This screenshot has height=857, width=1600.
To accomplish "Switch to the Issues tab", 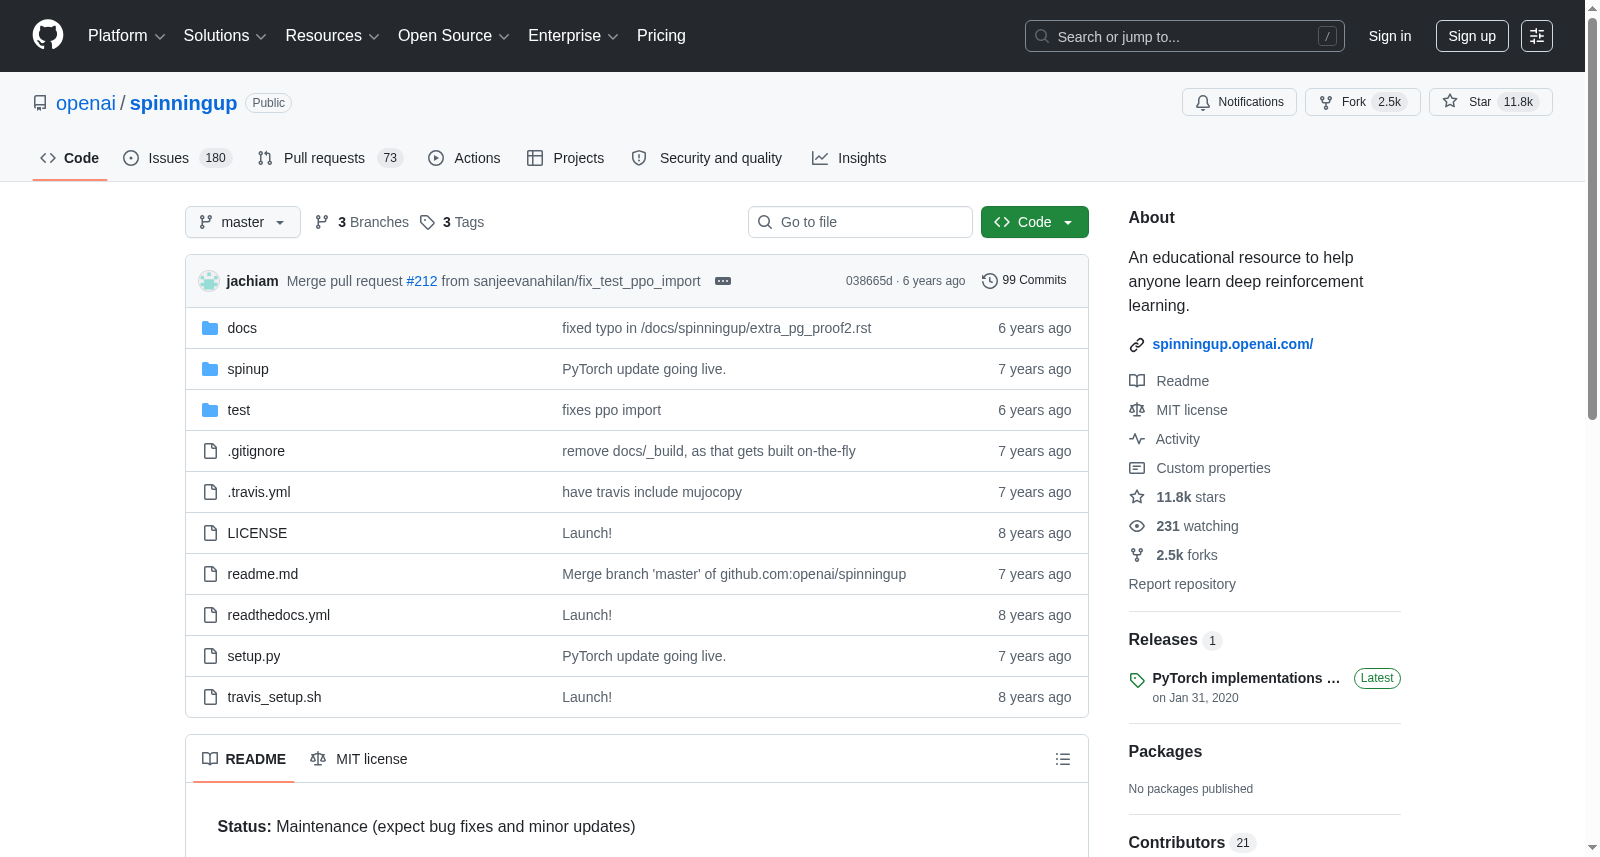I will [x=177, y=158].
